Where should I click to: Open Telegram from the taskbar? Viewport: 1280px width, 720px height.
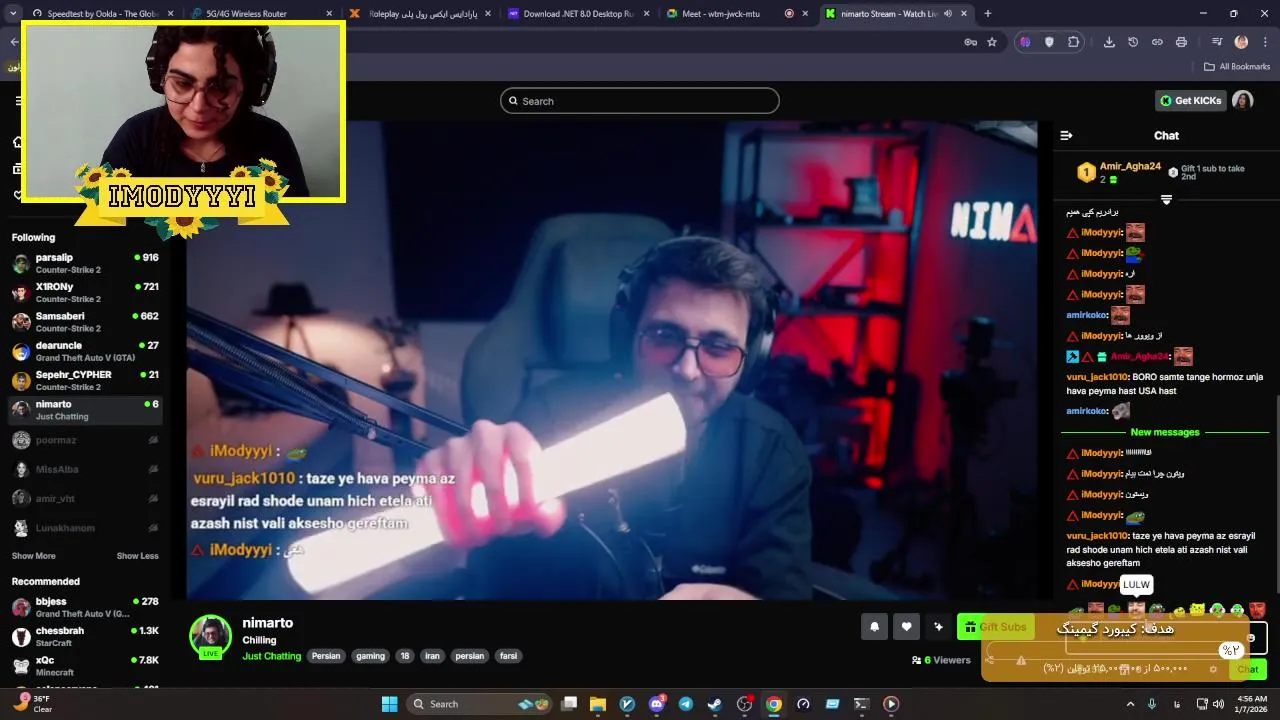pyautogui.click(x=685, y=704)
